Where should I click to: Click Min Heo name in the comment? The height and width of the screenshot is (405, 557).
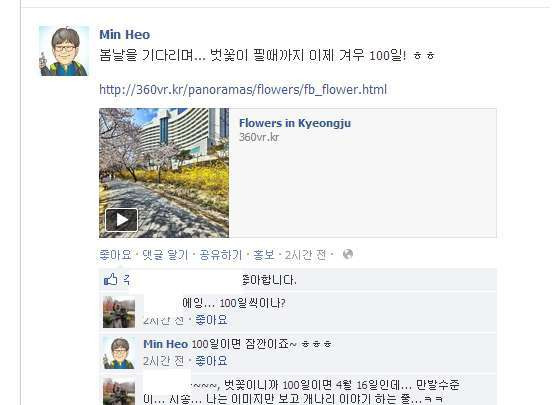click(166, 344)
